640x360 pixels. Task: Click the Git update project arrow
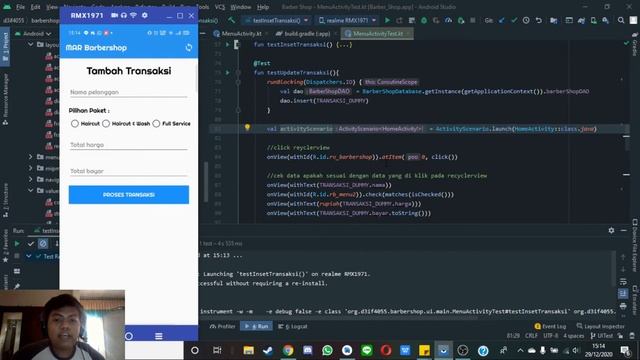[x=502, y=20]
